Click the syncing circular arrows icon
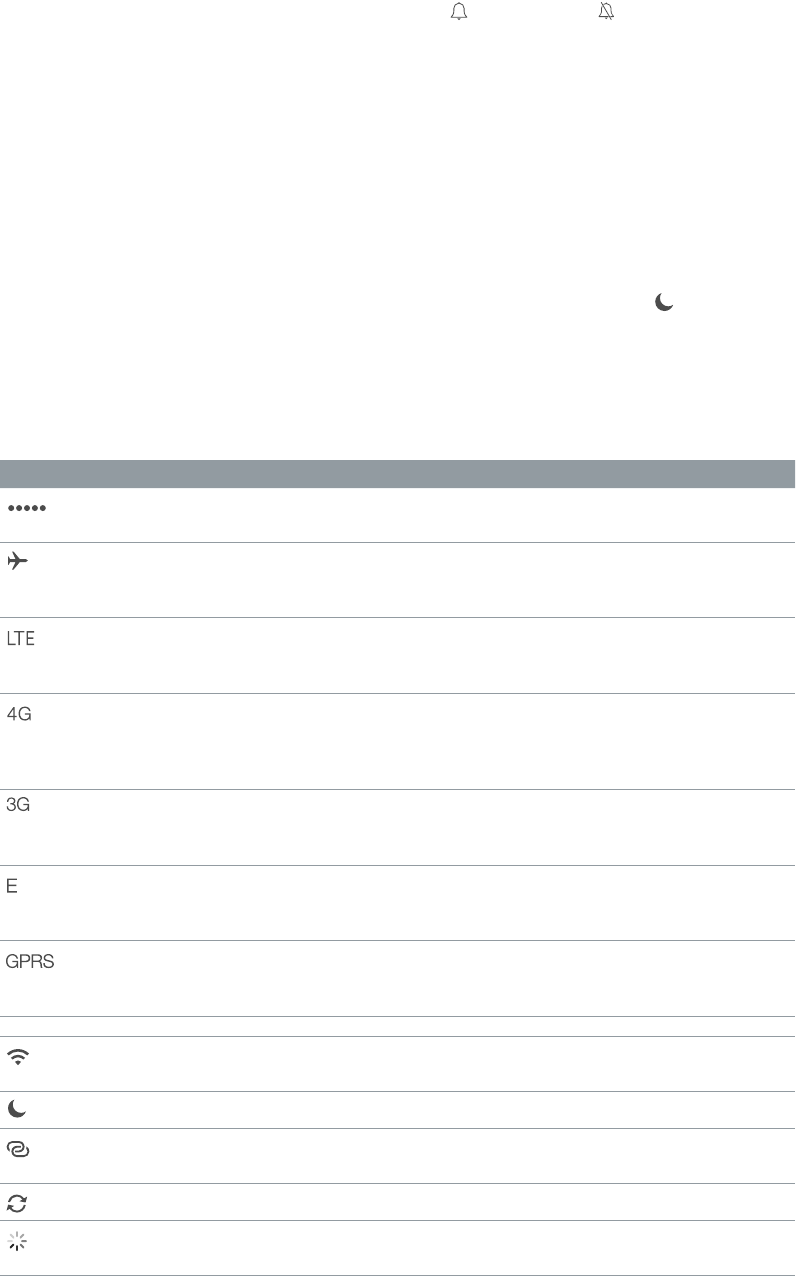This screenshot has width=796, height=1276. point(17,1203)
